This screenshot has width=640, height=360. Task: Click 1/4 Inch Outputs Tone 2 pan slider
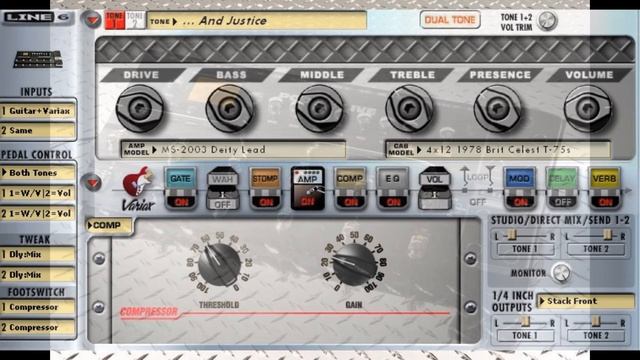pyautogui.click(x=595, y=322)
